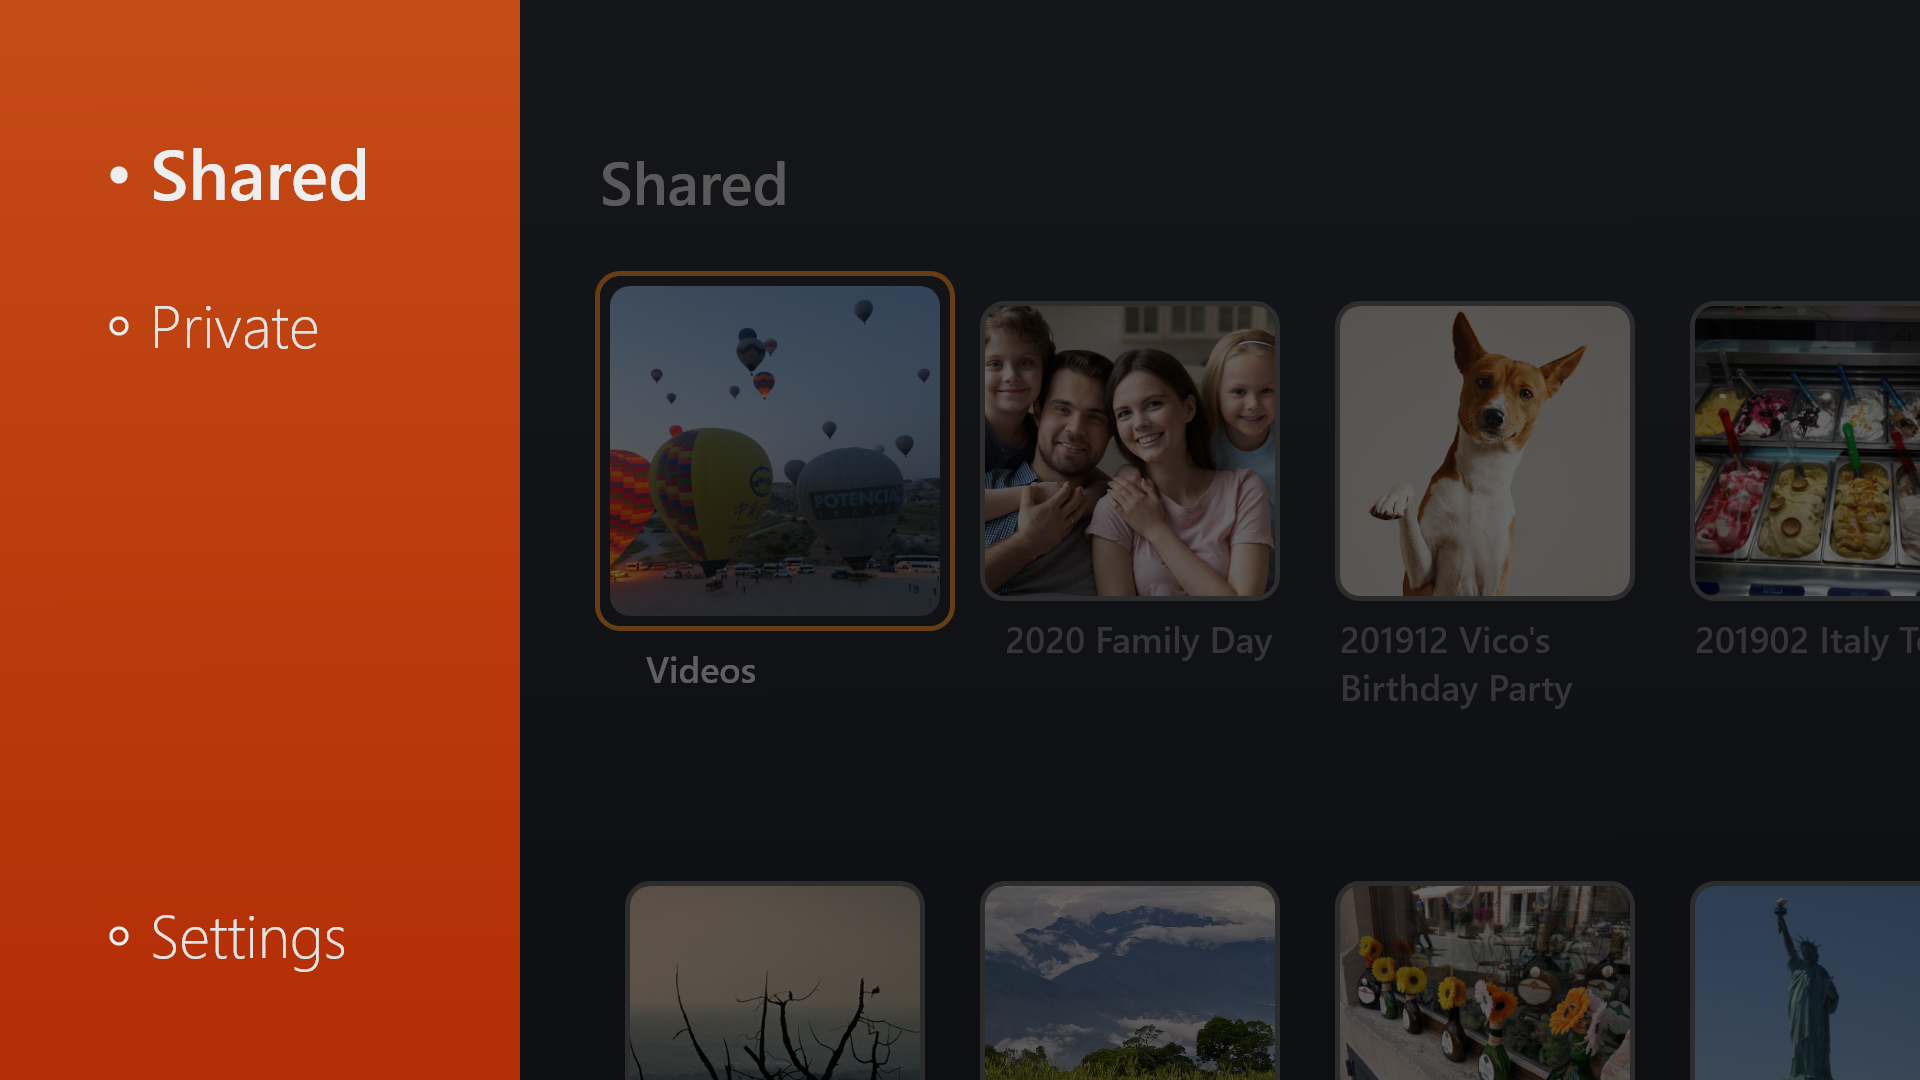Click the 2020 Family Day title
1920x1080 pixels.
(x=1139, y=641)
